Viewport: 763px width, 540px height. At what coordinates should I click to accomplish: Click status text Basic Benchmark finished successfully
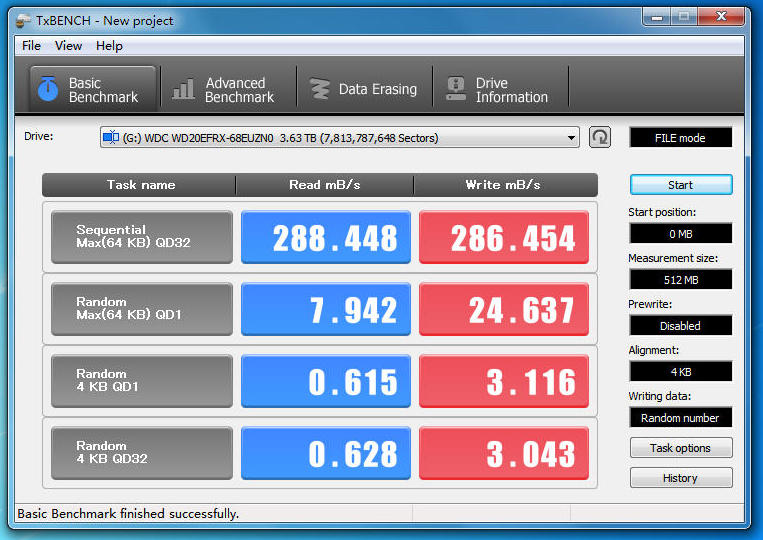coord(128,514)
